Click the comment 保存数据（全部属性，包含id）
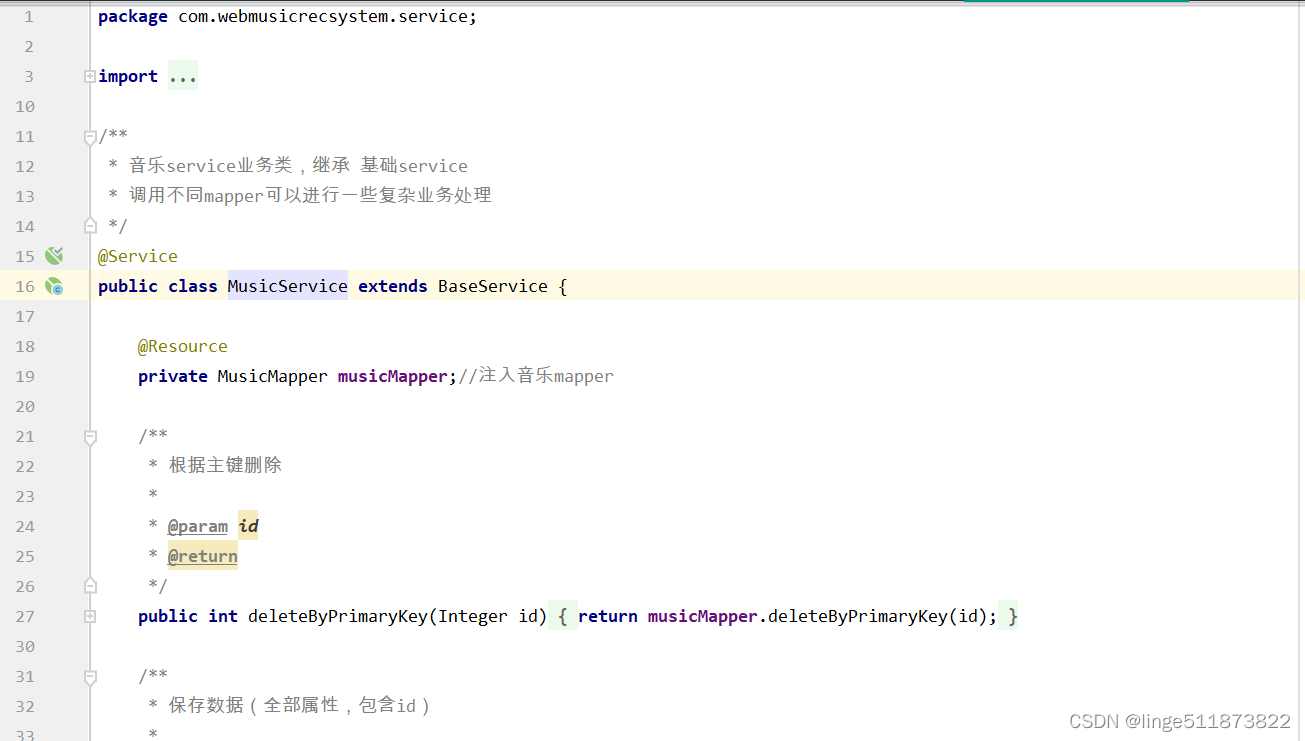 (300, 706)
